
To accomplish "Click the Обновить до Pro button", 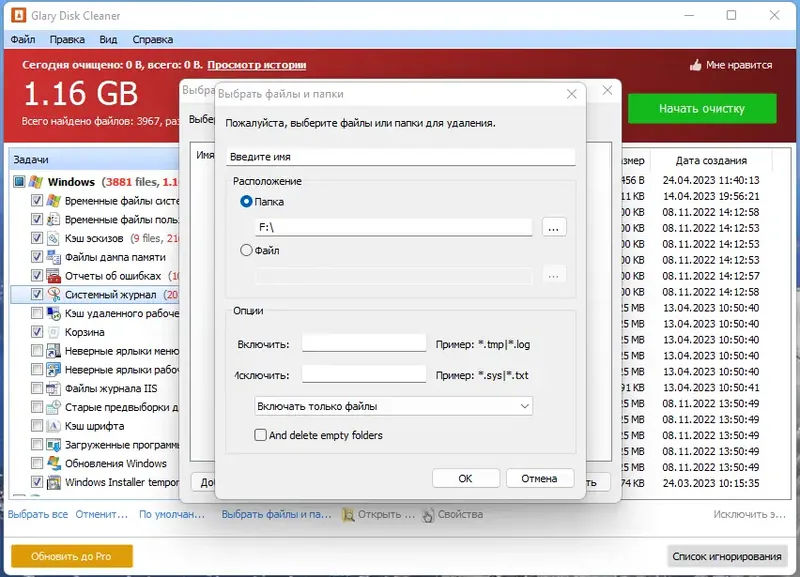I will pos(72,556).
